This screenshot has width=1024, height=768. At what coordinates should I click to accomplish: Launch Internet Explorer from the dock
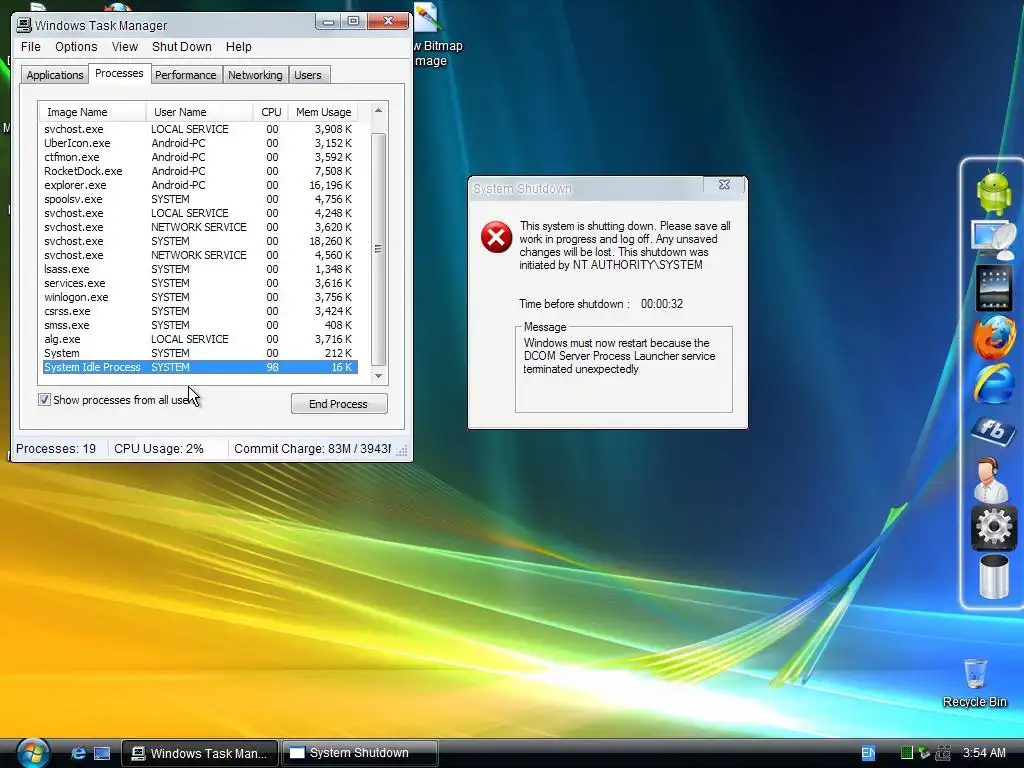(993, 383)
